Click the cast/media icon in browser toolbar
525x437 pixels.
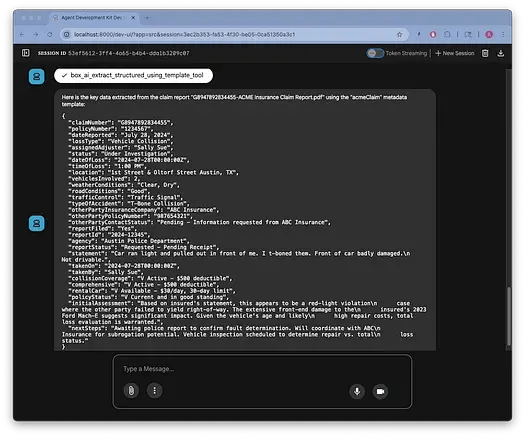click(x=468, y=34)
